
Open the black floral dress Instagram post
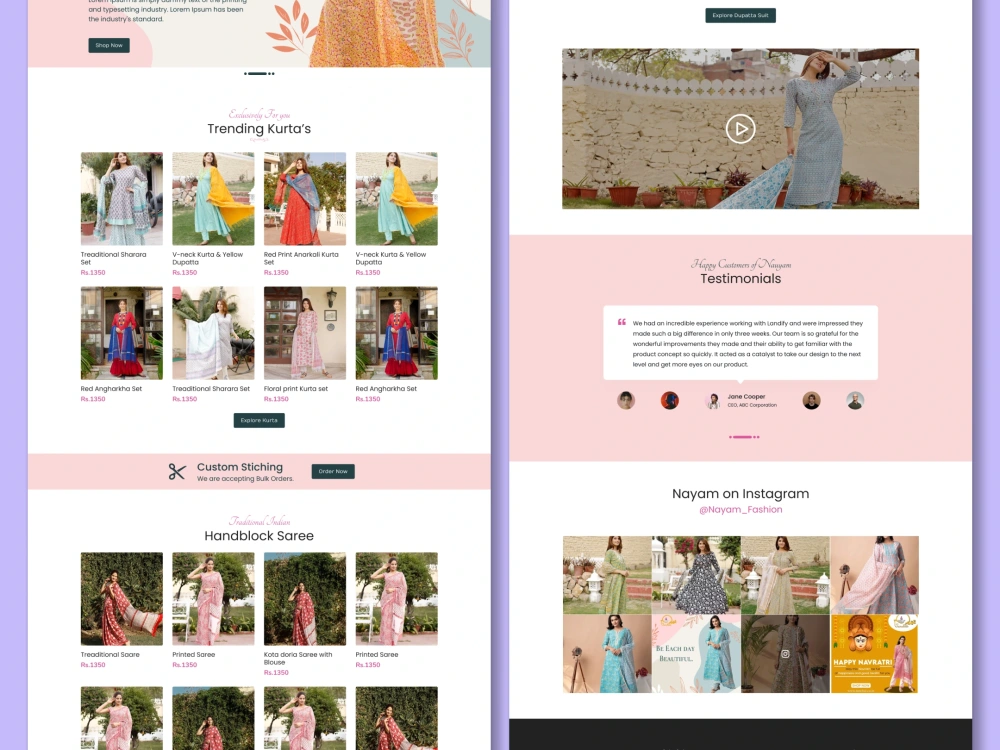pyautogui.click(x=696, y=575)
